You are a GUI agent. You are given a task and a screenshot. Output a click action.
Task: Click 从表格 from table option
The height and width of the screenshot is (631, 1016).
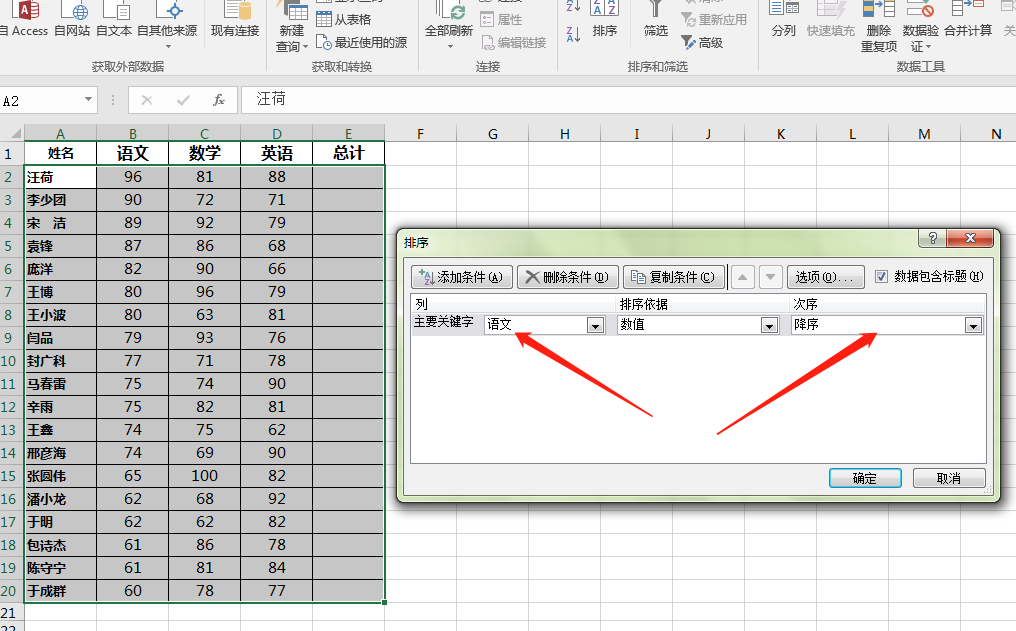coord(343,19)
